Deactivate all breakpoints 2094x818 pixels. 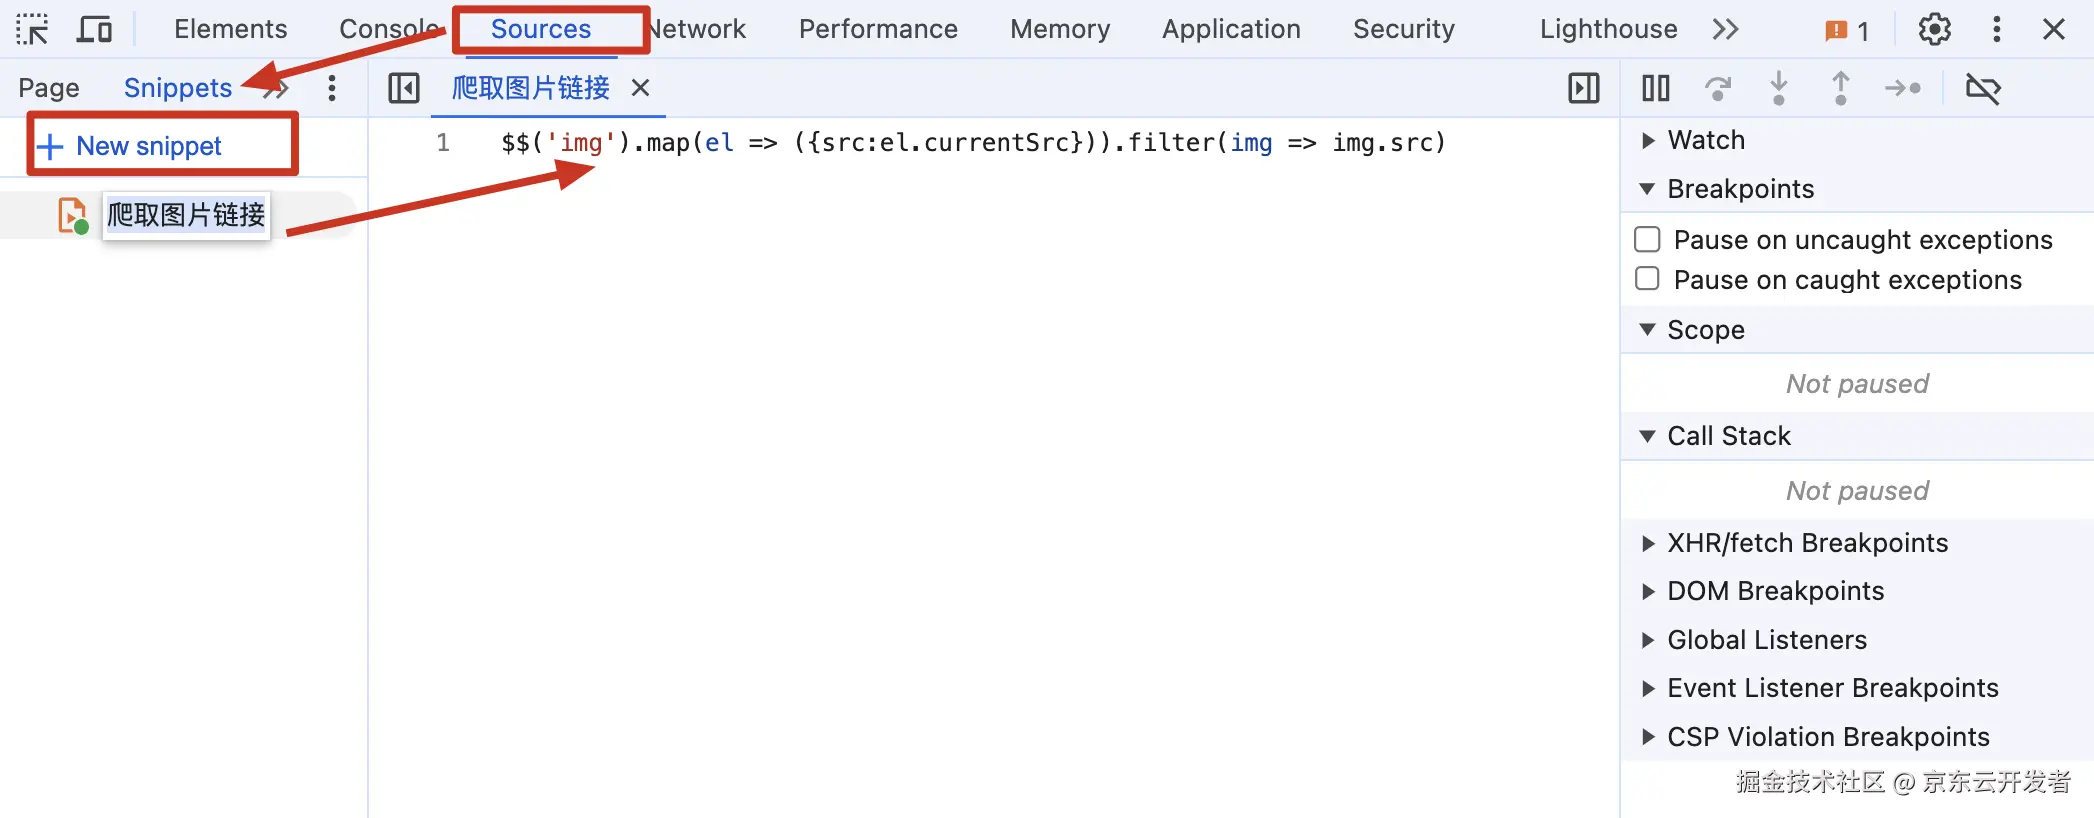pos(1982,89)
